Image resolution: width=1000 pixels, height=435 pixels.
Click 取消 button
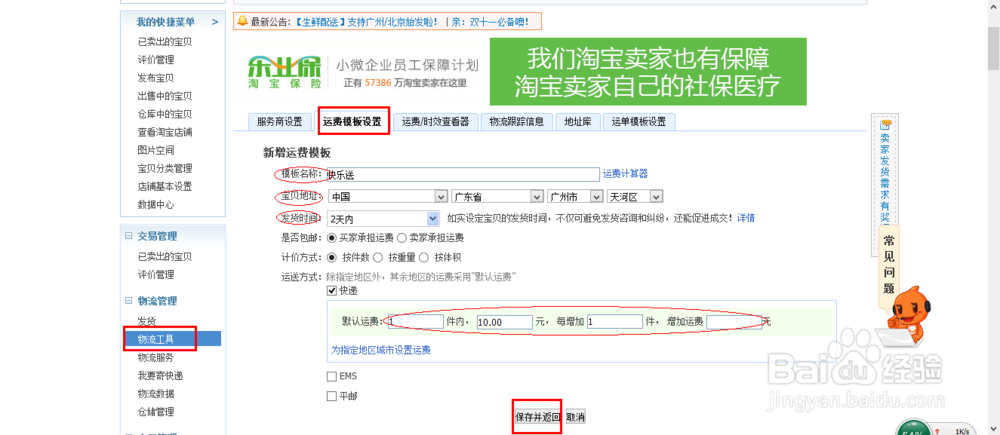pyautogui.click(x=575, y=417)
